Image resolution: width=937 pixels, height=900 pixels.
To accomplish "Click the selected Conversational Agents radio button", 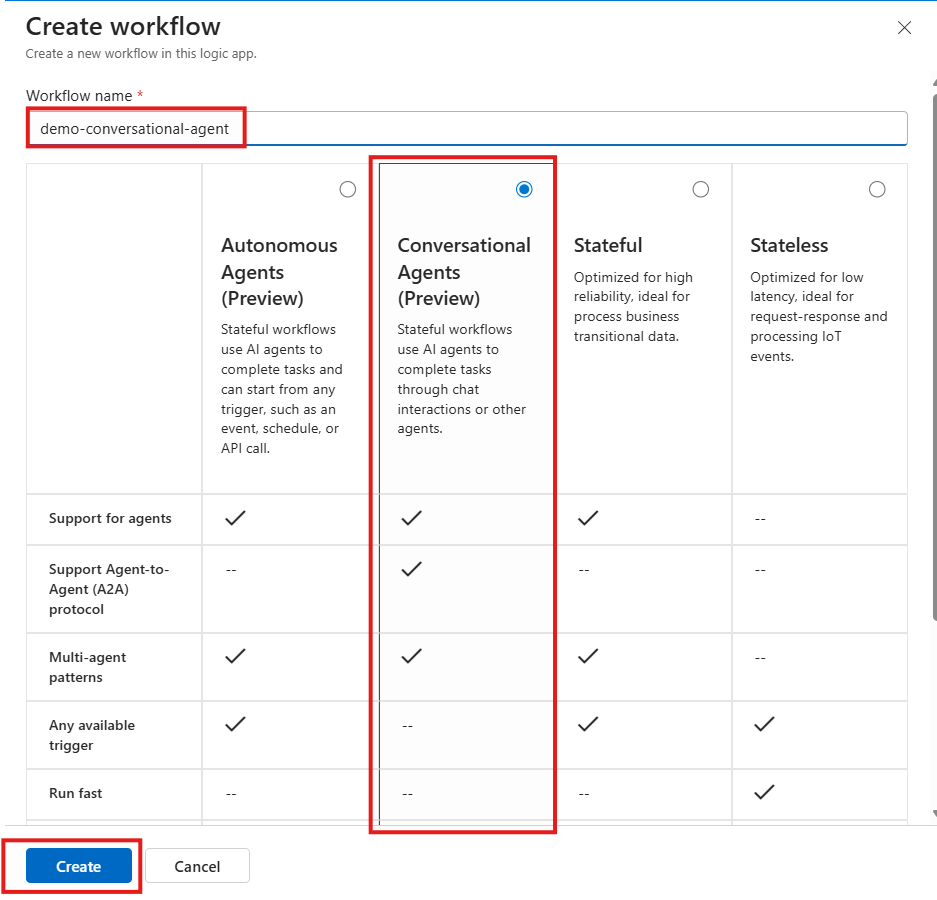I will [x=524, y=189].
